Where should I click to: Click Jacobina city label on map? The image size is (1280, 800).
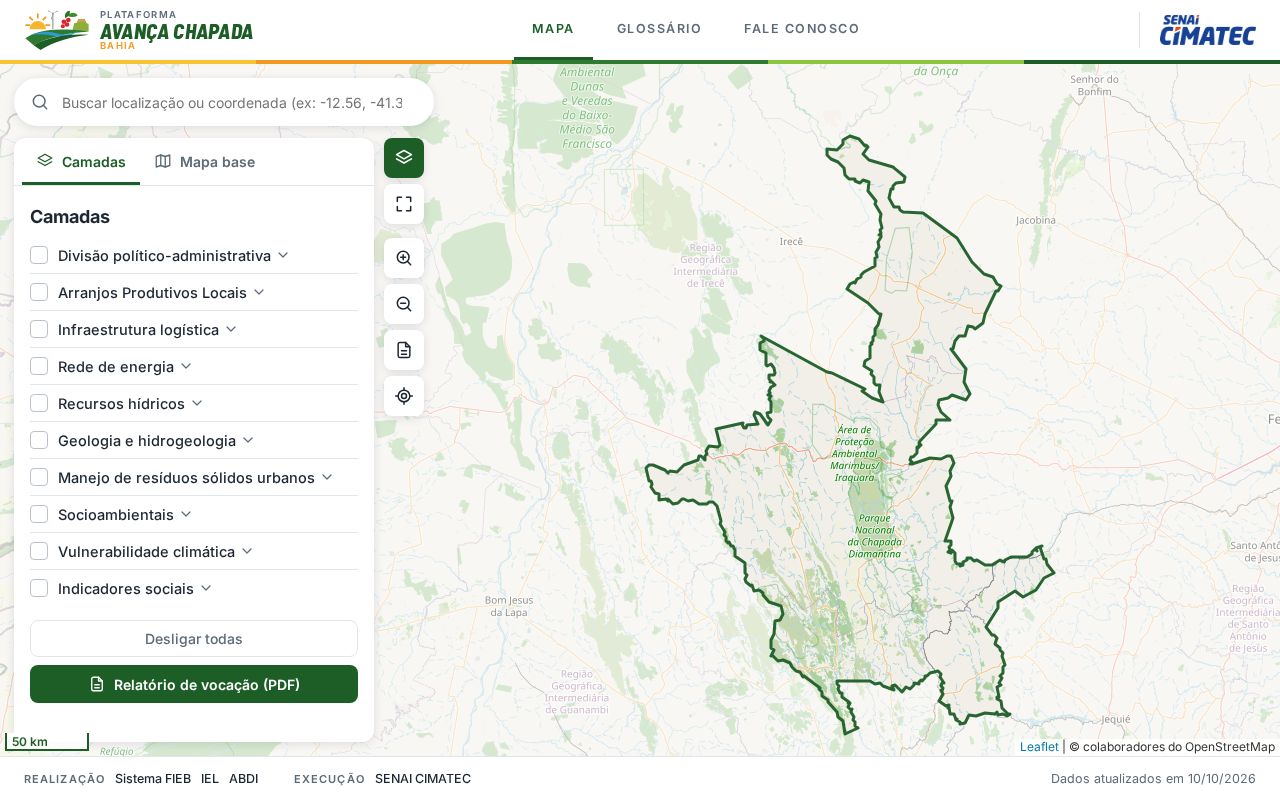point(1035,220)
